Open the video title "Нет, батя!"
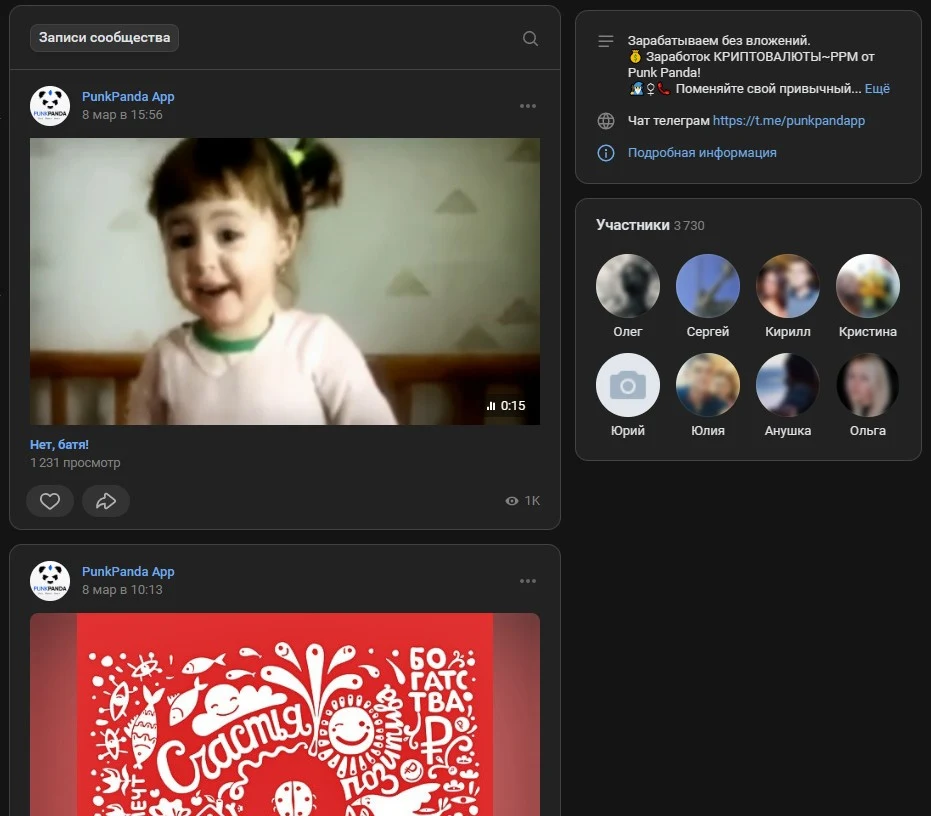This screenshot has width=931, height=816. click(x=59, y=444)
